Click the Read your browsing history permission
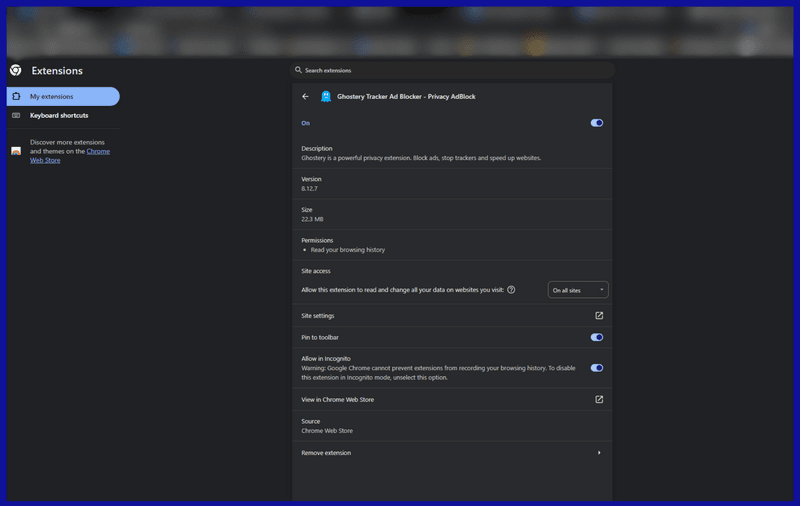The height and width of the screenshot is (506, 800). coord(348,250)
